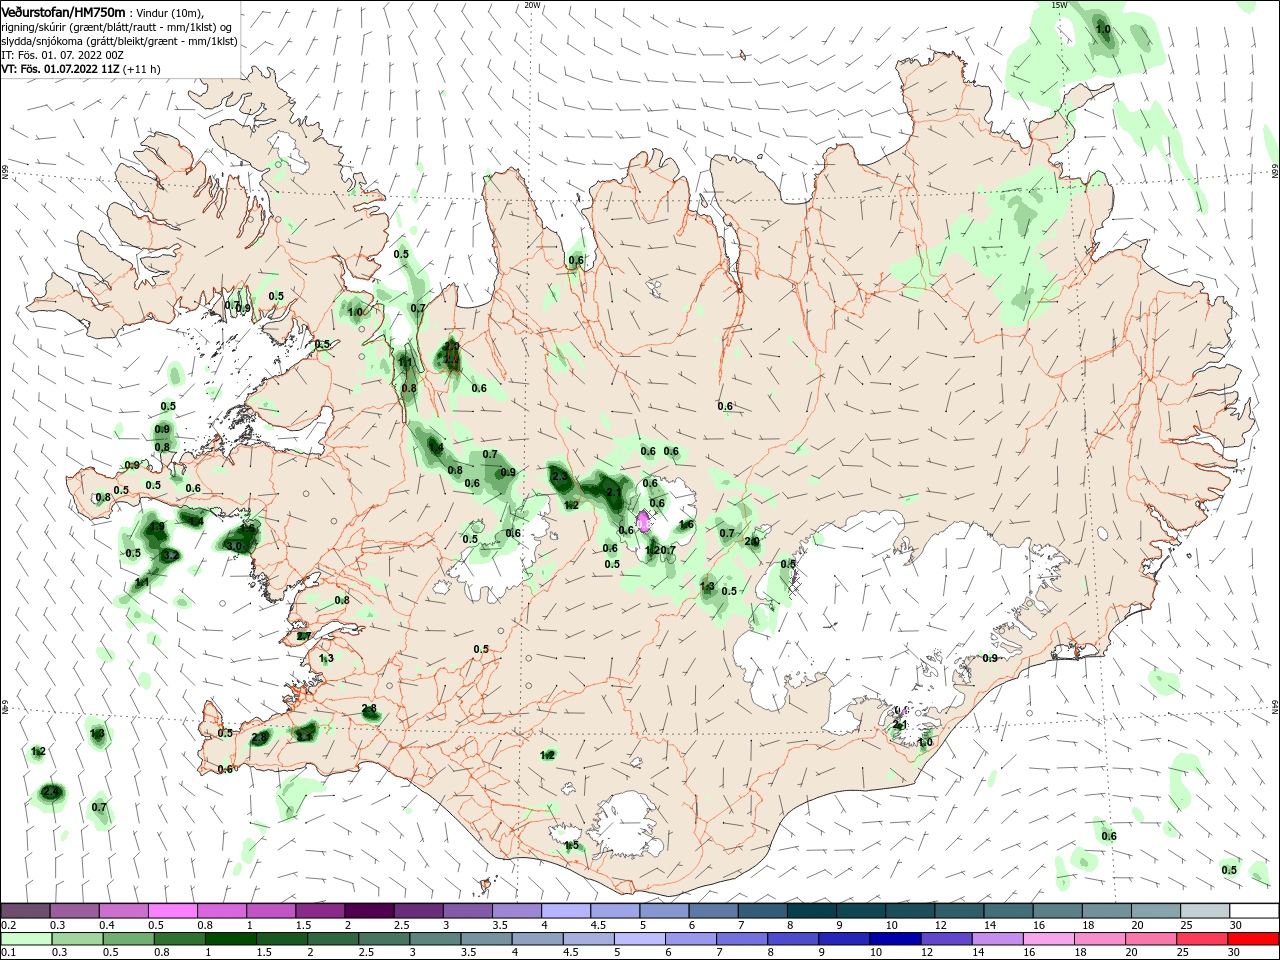Click the valid-time line "VT: Fös. 01.07.2022 11Z"
Screen dimensions: 1280x960
pos(61,69)
